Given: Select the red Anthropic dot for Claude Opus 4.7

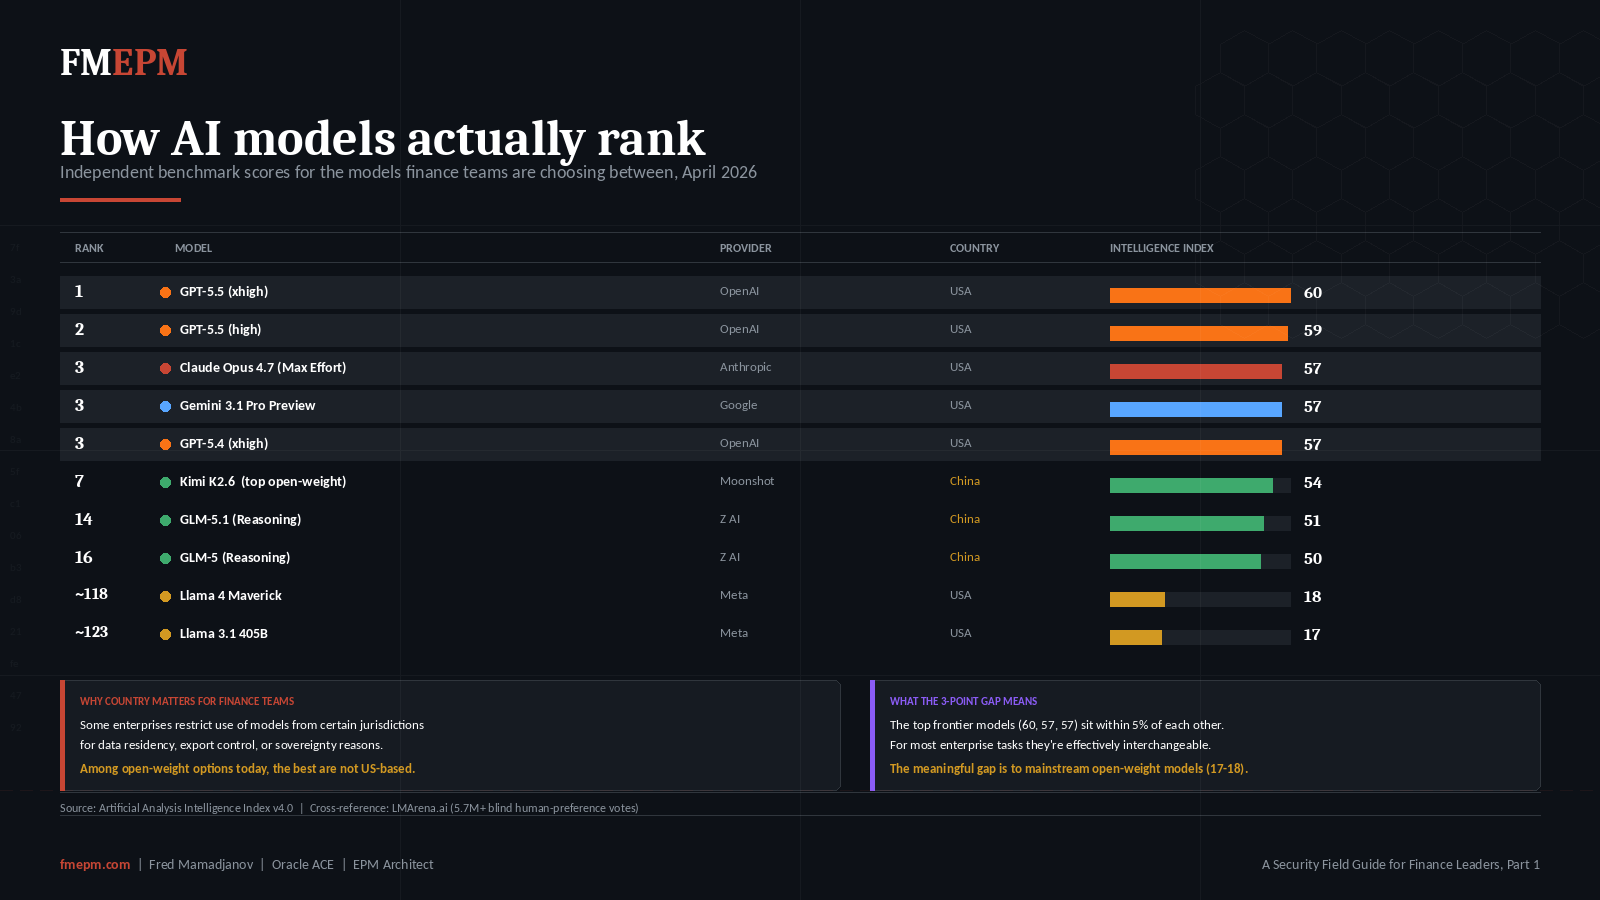Looking at the screenshot, I should pos(165,367).
